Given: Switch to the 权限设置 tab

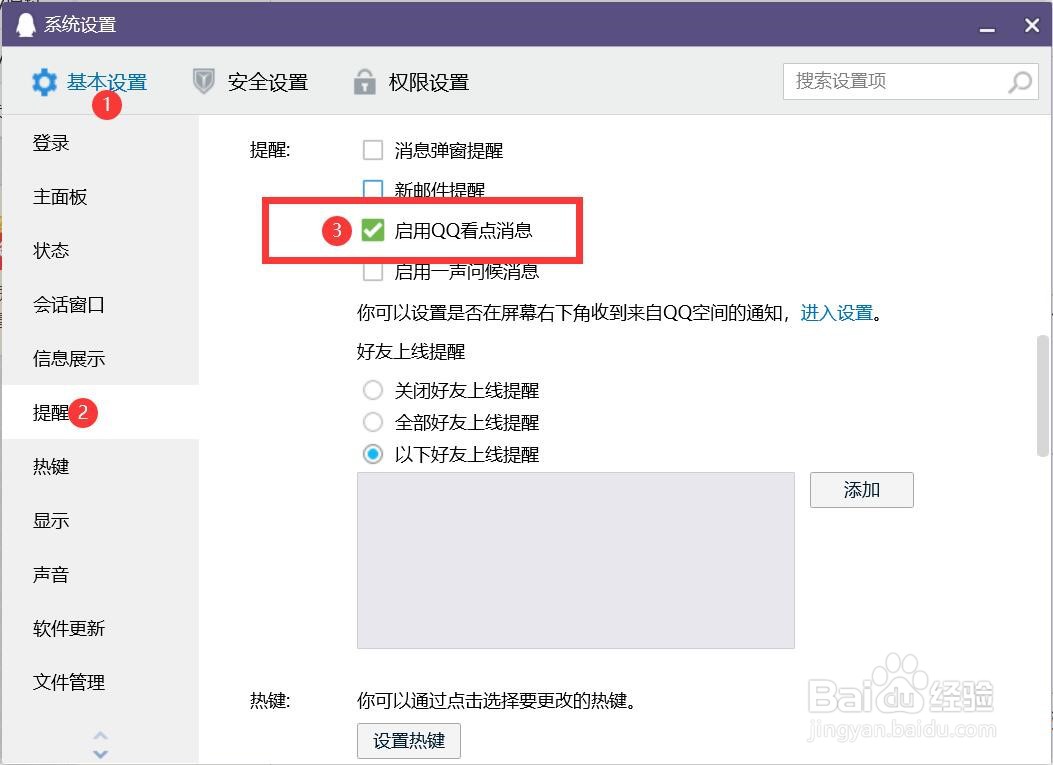Looking at the screenshot, I should pos(426,82).
